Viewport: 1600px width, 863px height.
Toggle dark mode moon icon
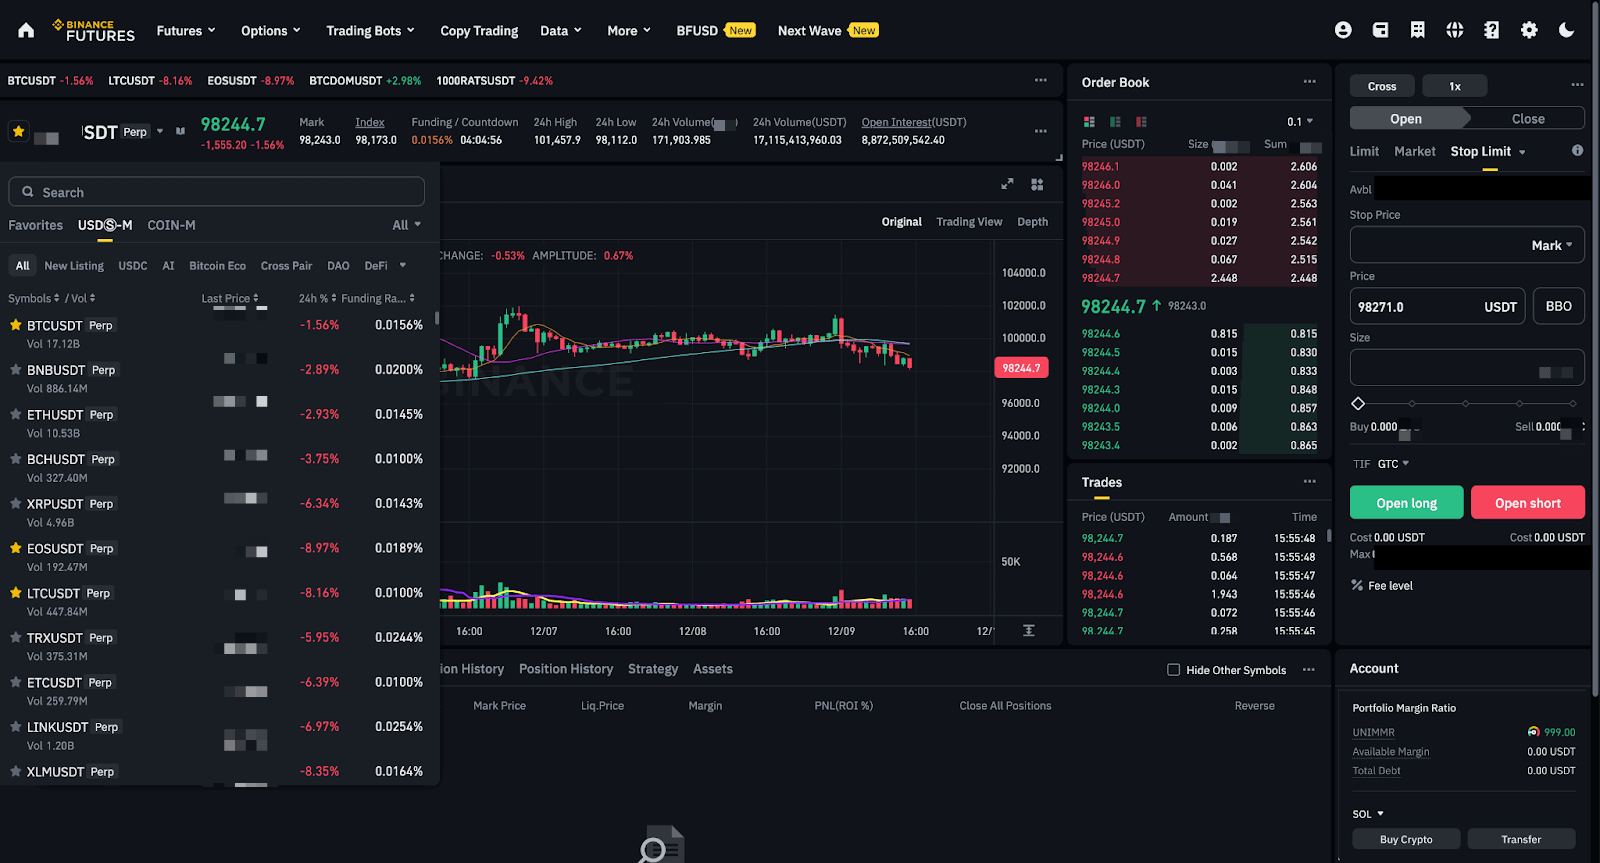coord(1566,30)
